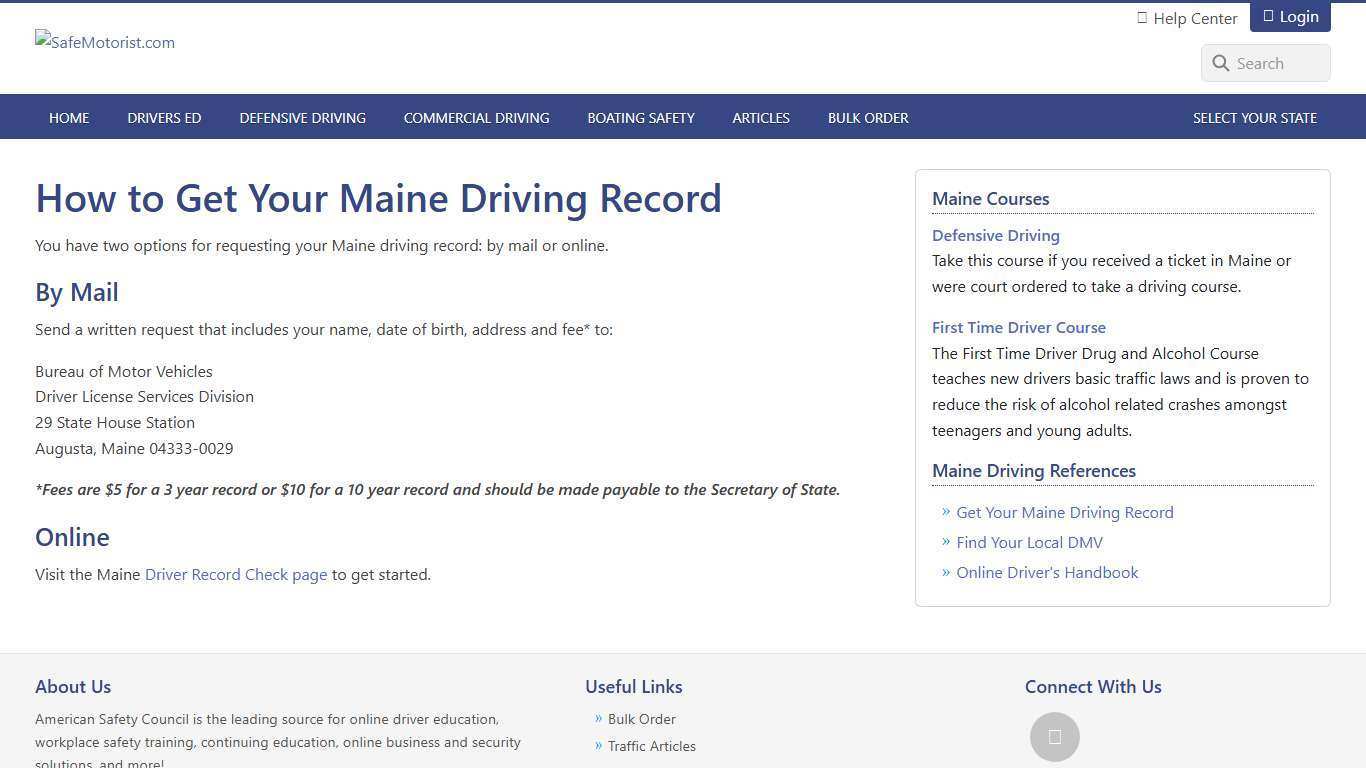This screenshot has width=1366, height=768.
Task: Select BOATING SAFETY from the navigation
Action: (x=641, y=117)
